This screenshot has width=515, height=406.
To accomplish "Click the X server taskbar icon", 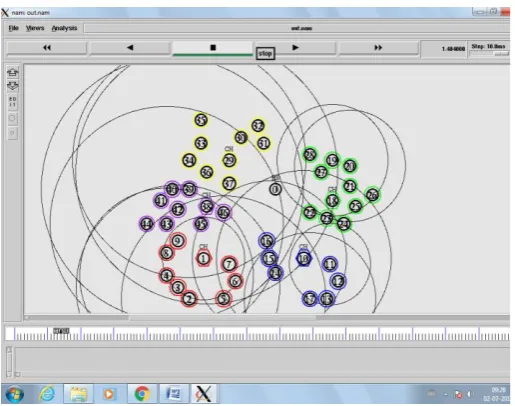I will click(204, 394).
